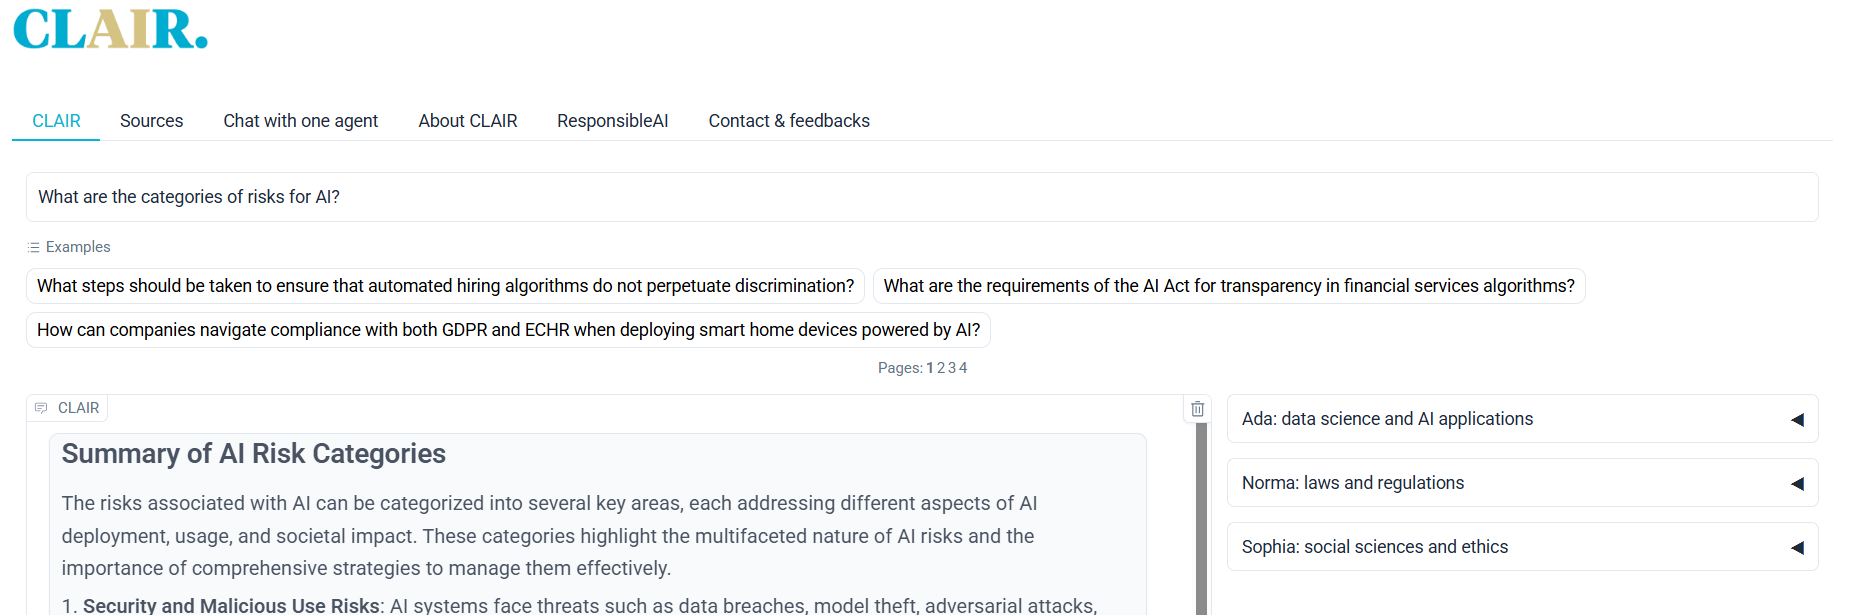Image resolution: width=1851 pixels, height=615 pixels.
Task: Switch to the Sources tab
Action: click(x=152, y=121)
